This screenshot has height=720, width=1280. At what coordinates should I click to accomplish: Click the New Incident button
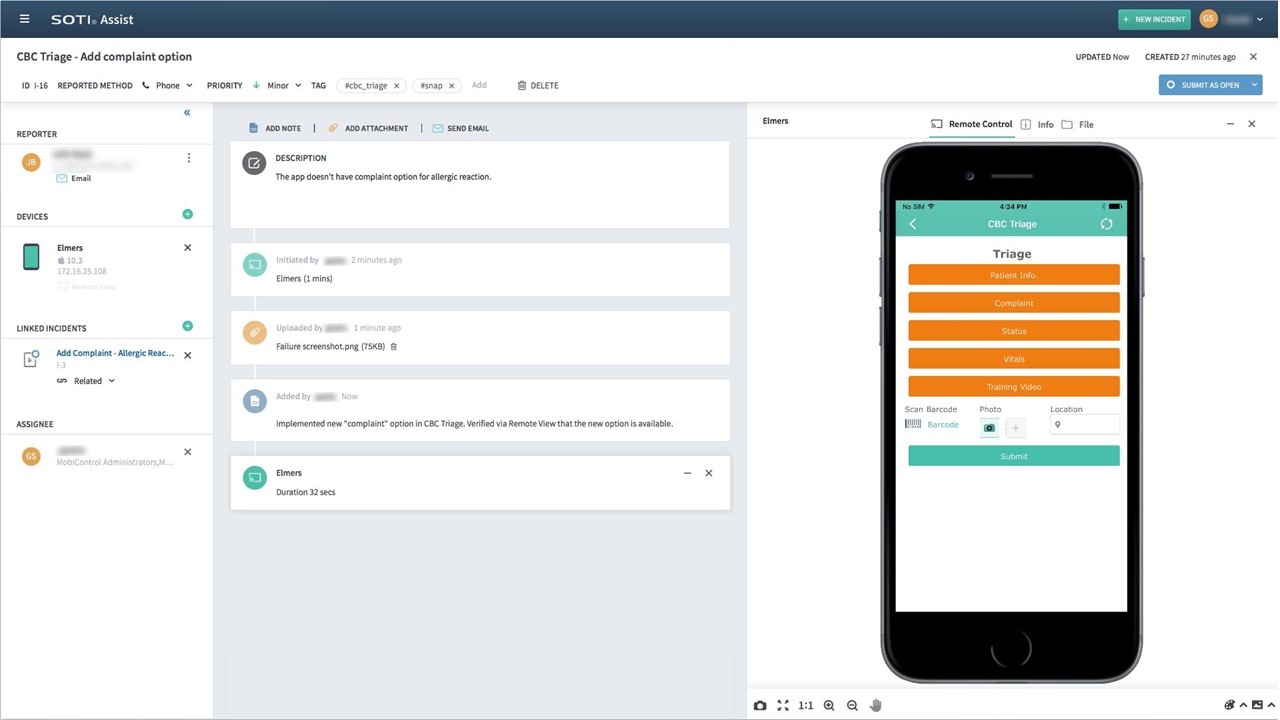[1153, 19]
